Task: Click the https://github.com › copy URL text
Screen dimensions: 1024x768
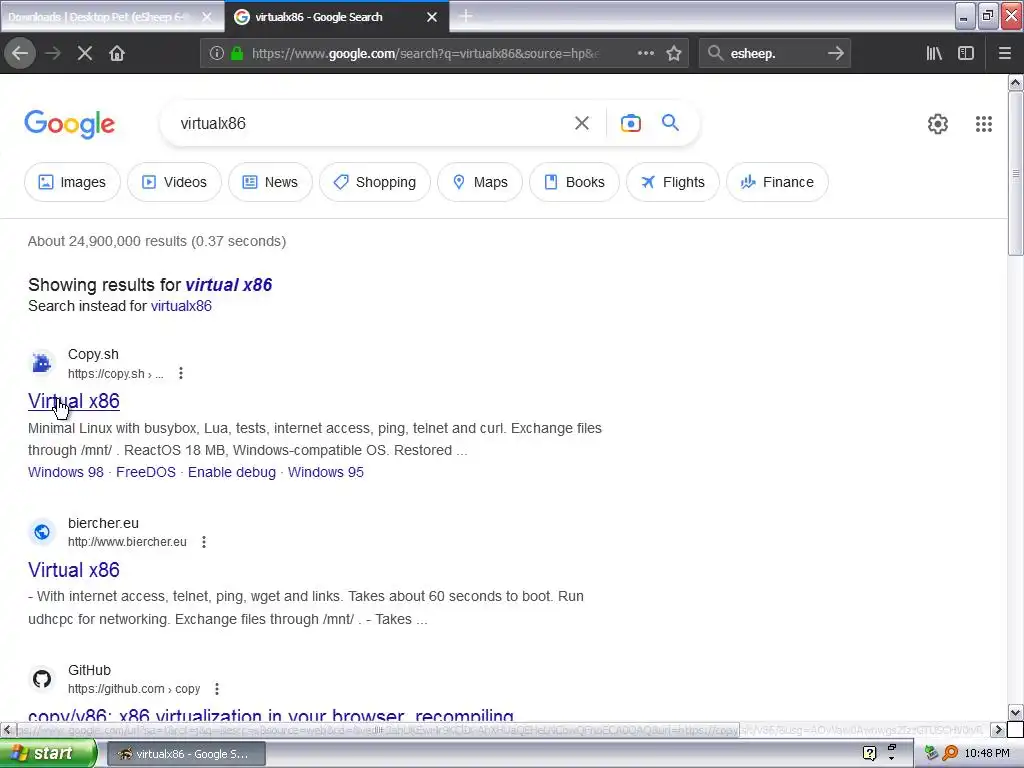Action: 134,688
